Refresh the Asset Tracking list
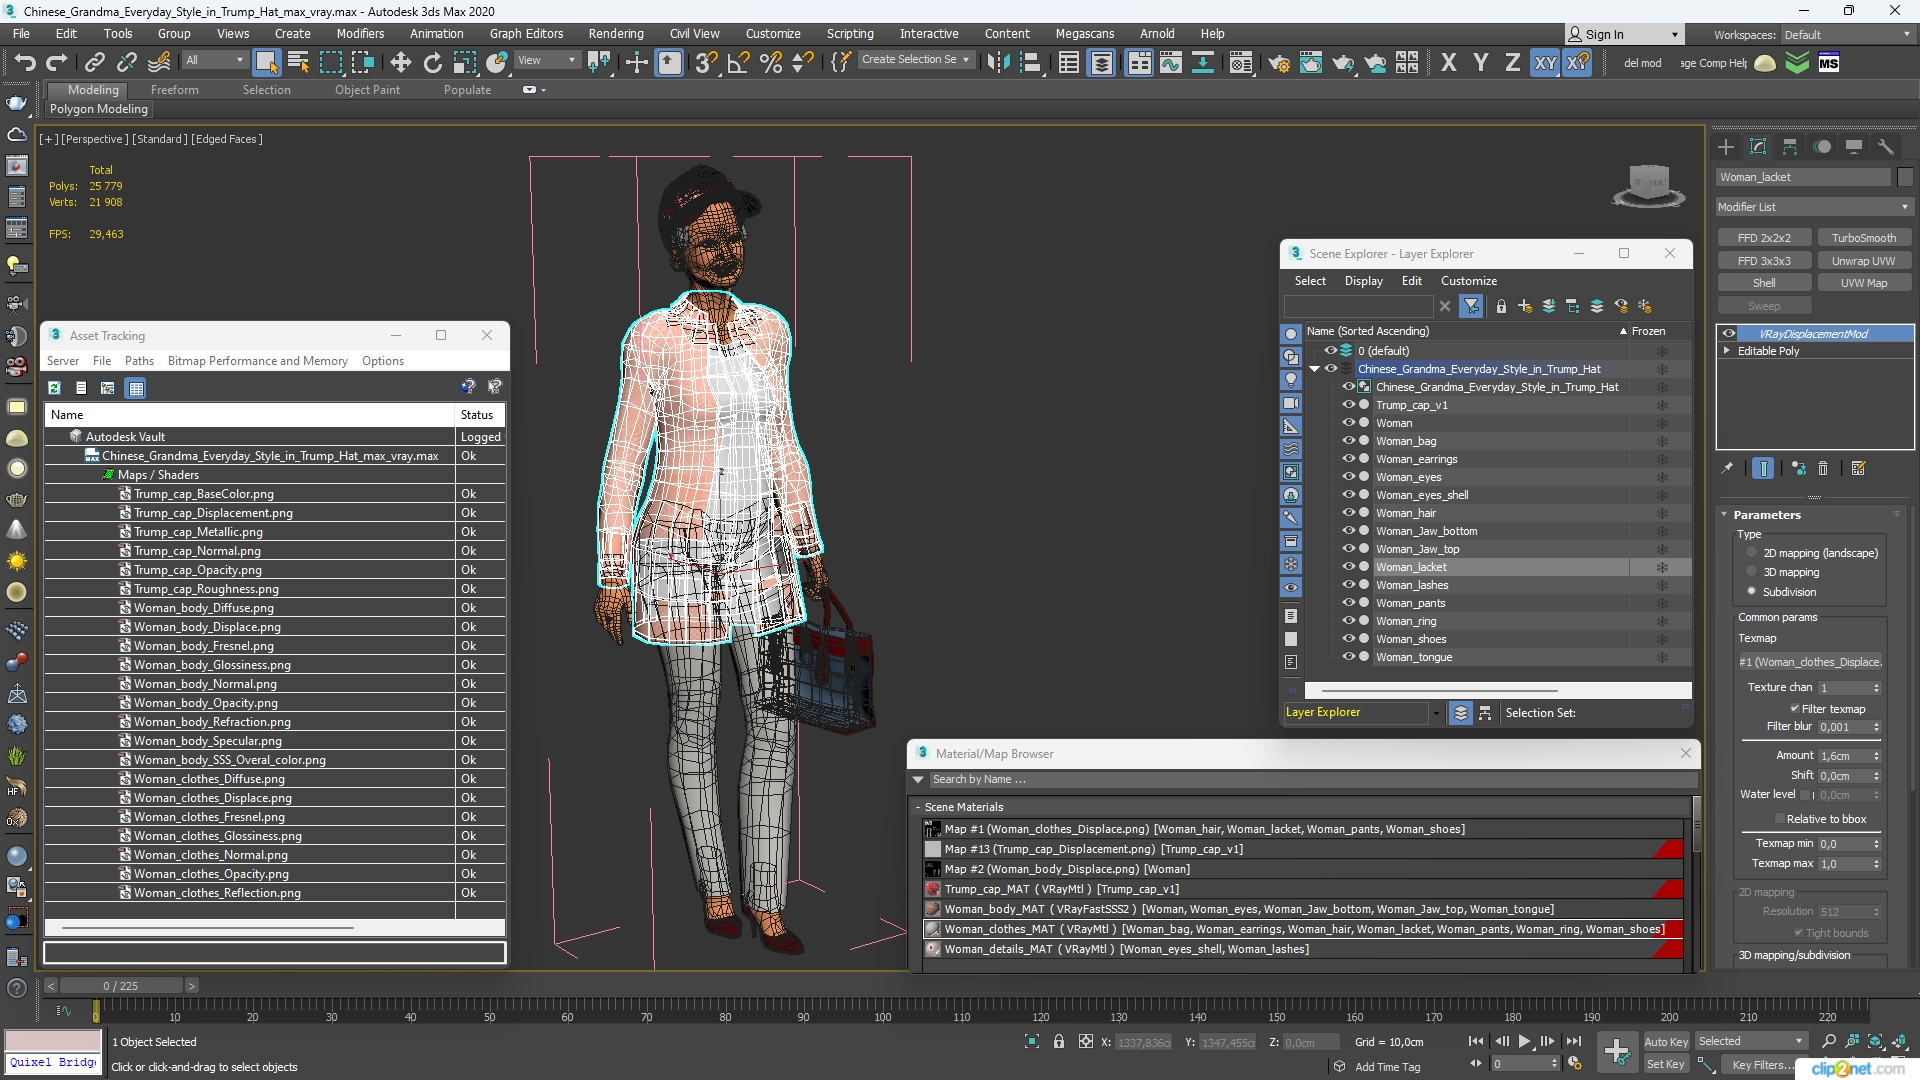The width and height of the screenshot is (1920, 1080). (55, 388)
